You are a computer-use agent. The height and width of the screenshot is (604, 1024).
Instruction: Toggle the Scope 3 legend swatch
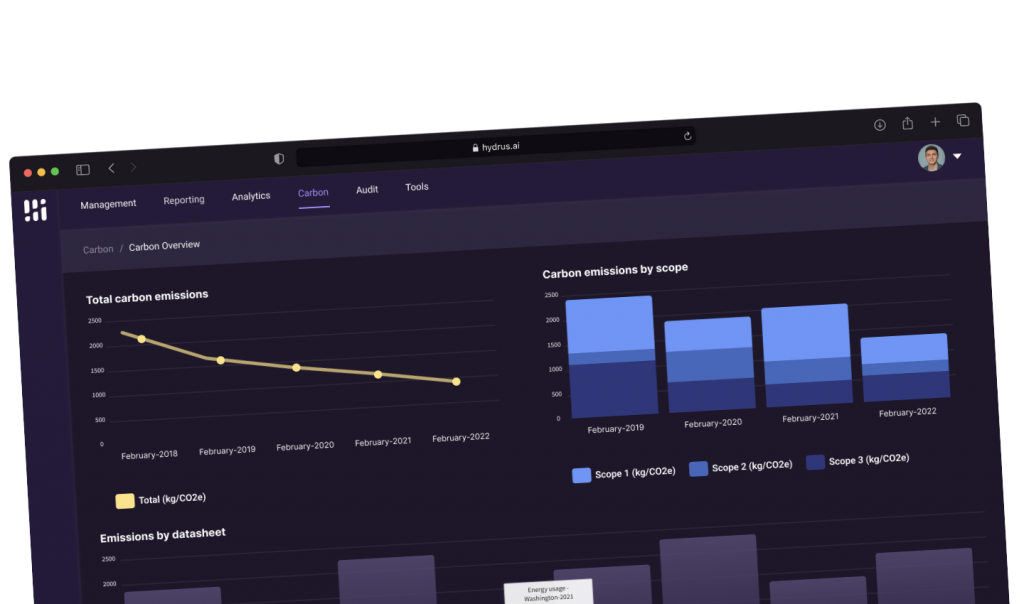click(815, 462)
